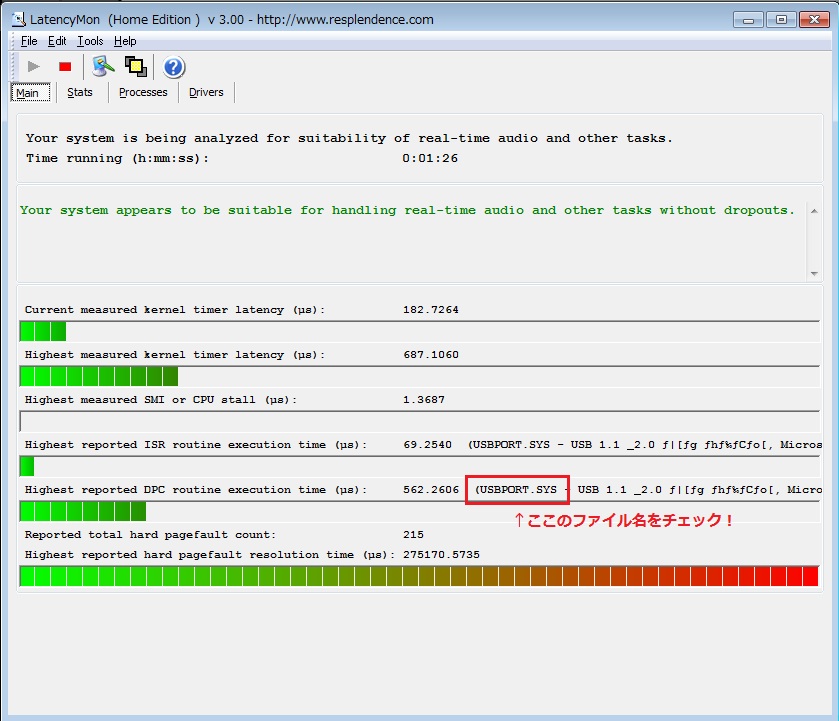Click the green system suitability status message
839x721 pixels.
407,210
